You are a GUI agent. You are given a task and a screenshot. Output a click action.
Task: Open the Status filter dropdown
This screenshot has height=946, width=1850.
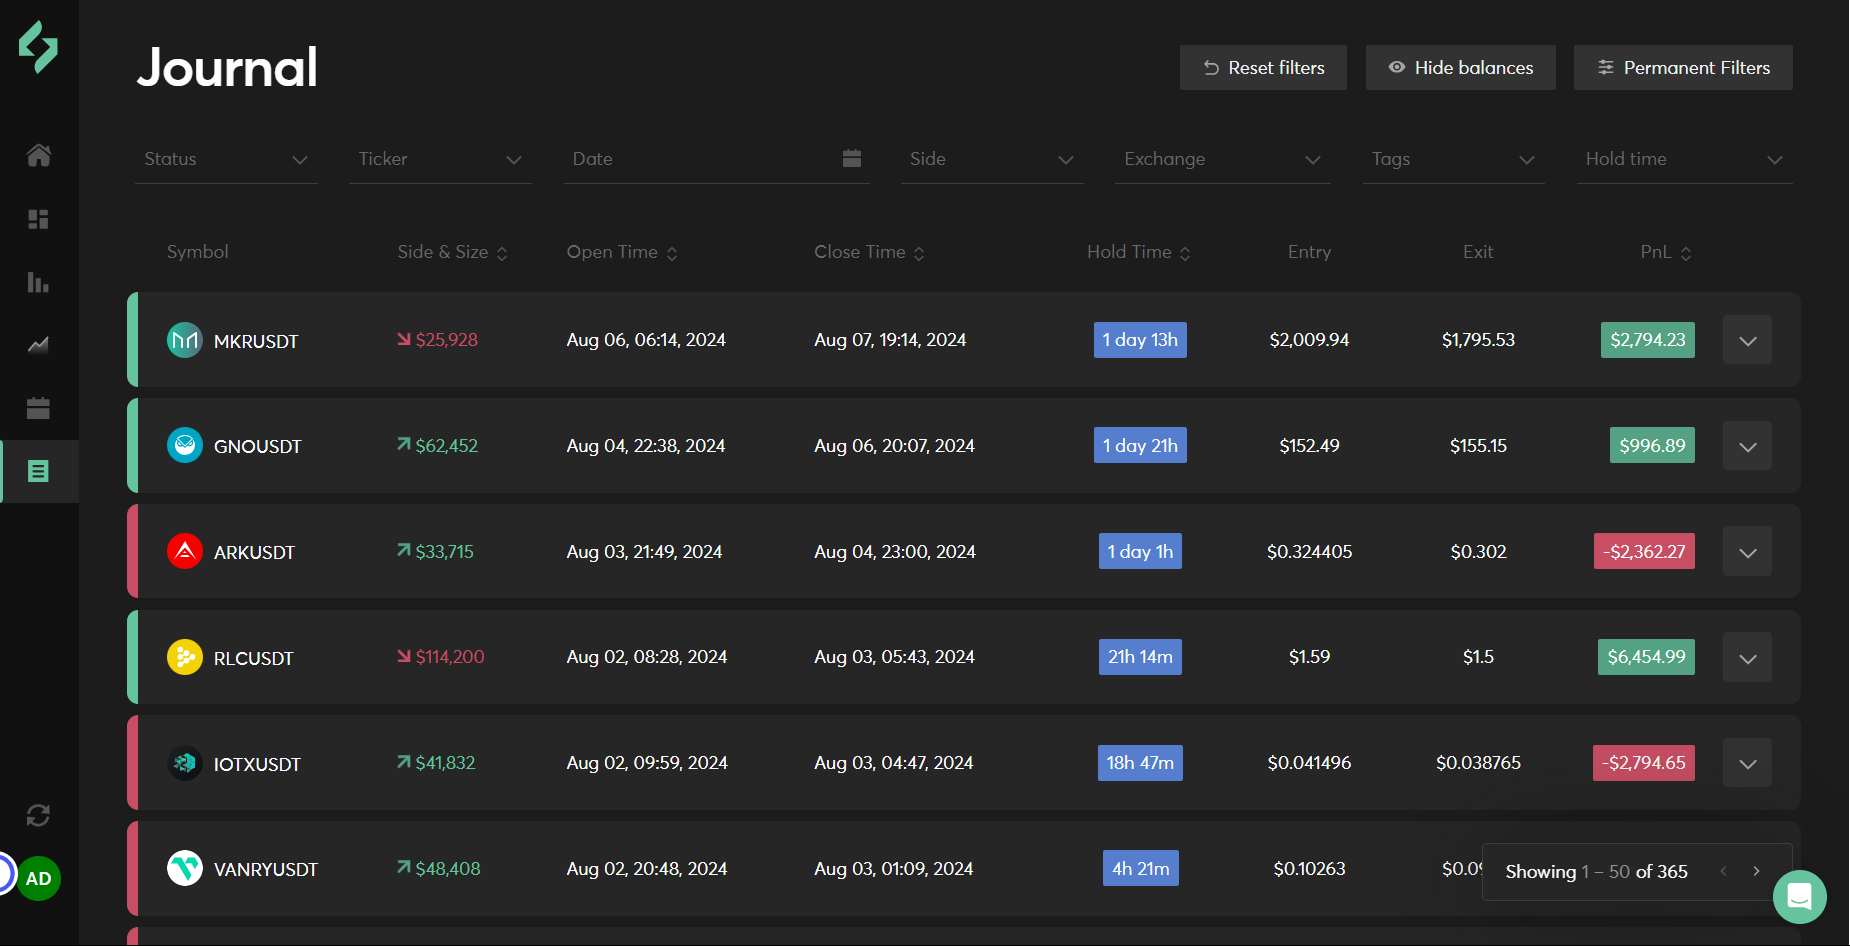(x=226, y=160)
